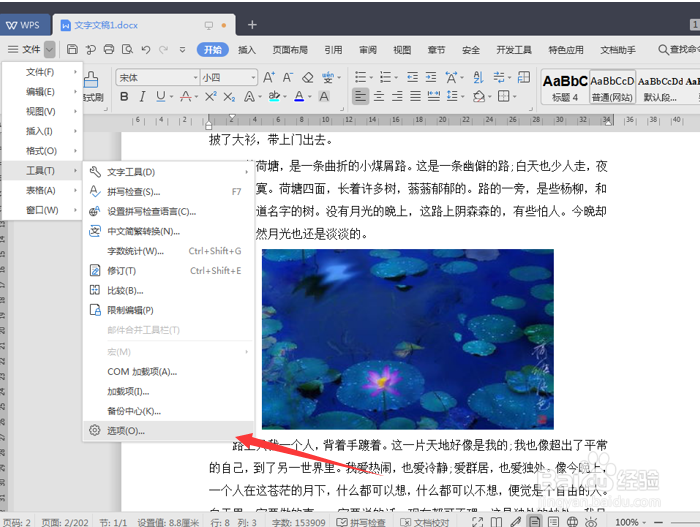Choose 备份中心(K)... menu entry
700x527 pixels.
click(x=168, y=411)
